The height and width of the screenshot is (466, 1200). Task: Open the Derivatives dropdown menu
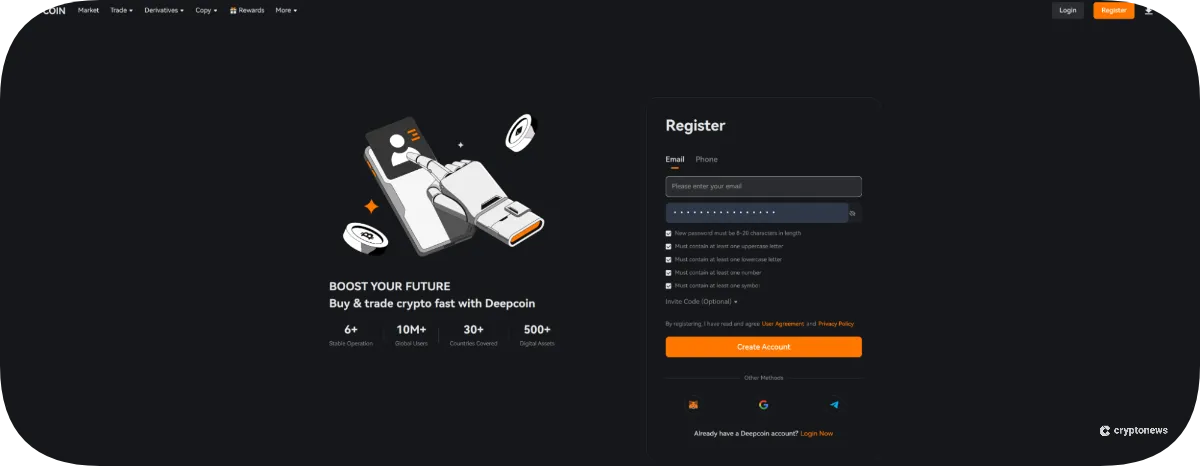[164, 10]
